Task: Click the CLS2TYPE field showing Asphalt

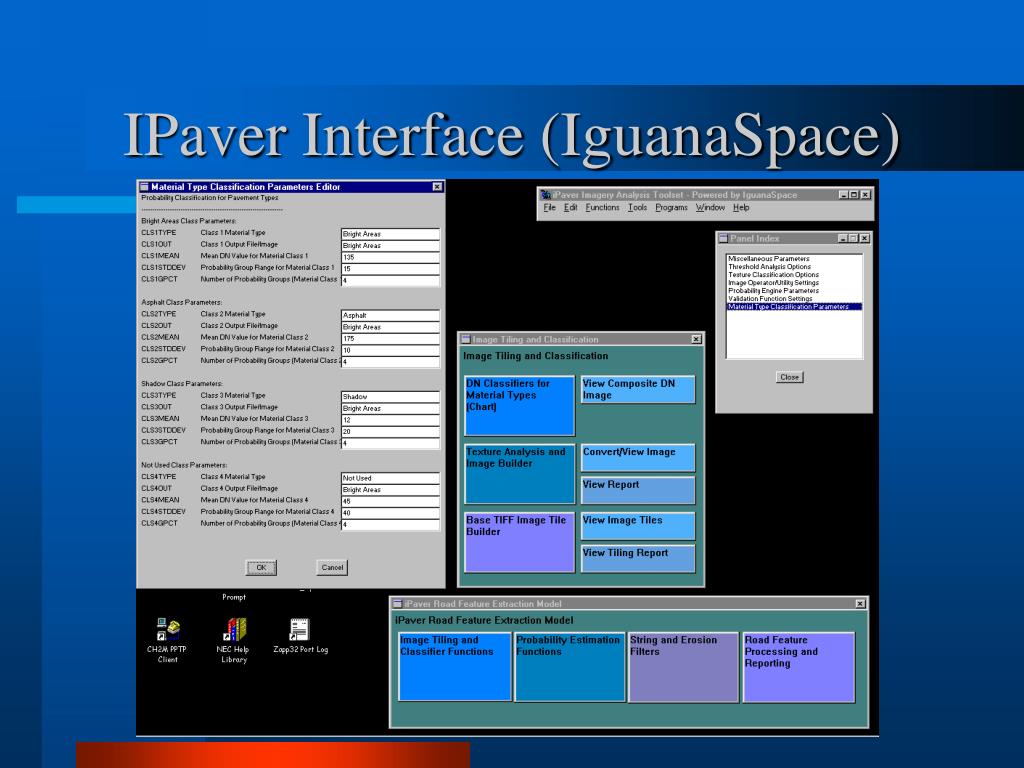Action: (391, 315)
